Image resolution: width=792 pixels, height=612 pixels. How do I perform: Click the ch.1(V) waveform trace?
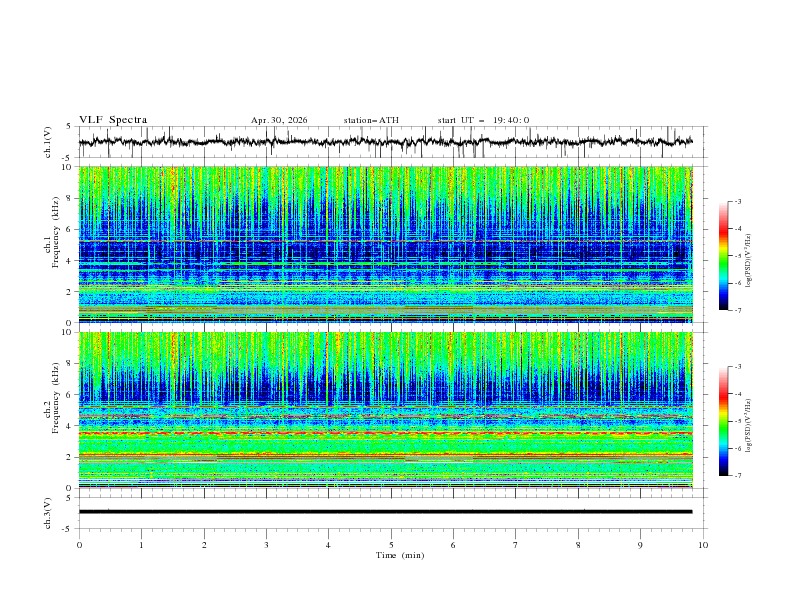pos(385,142)
